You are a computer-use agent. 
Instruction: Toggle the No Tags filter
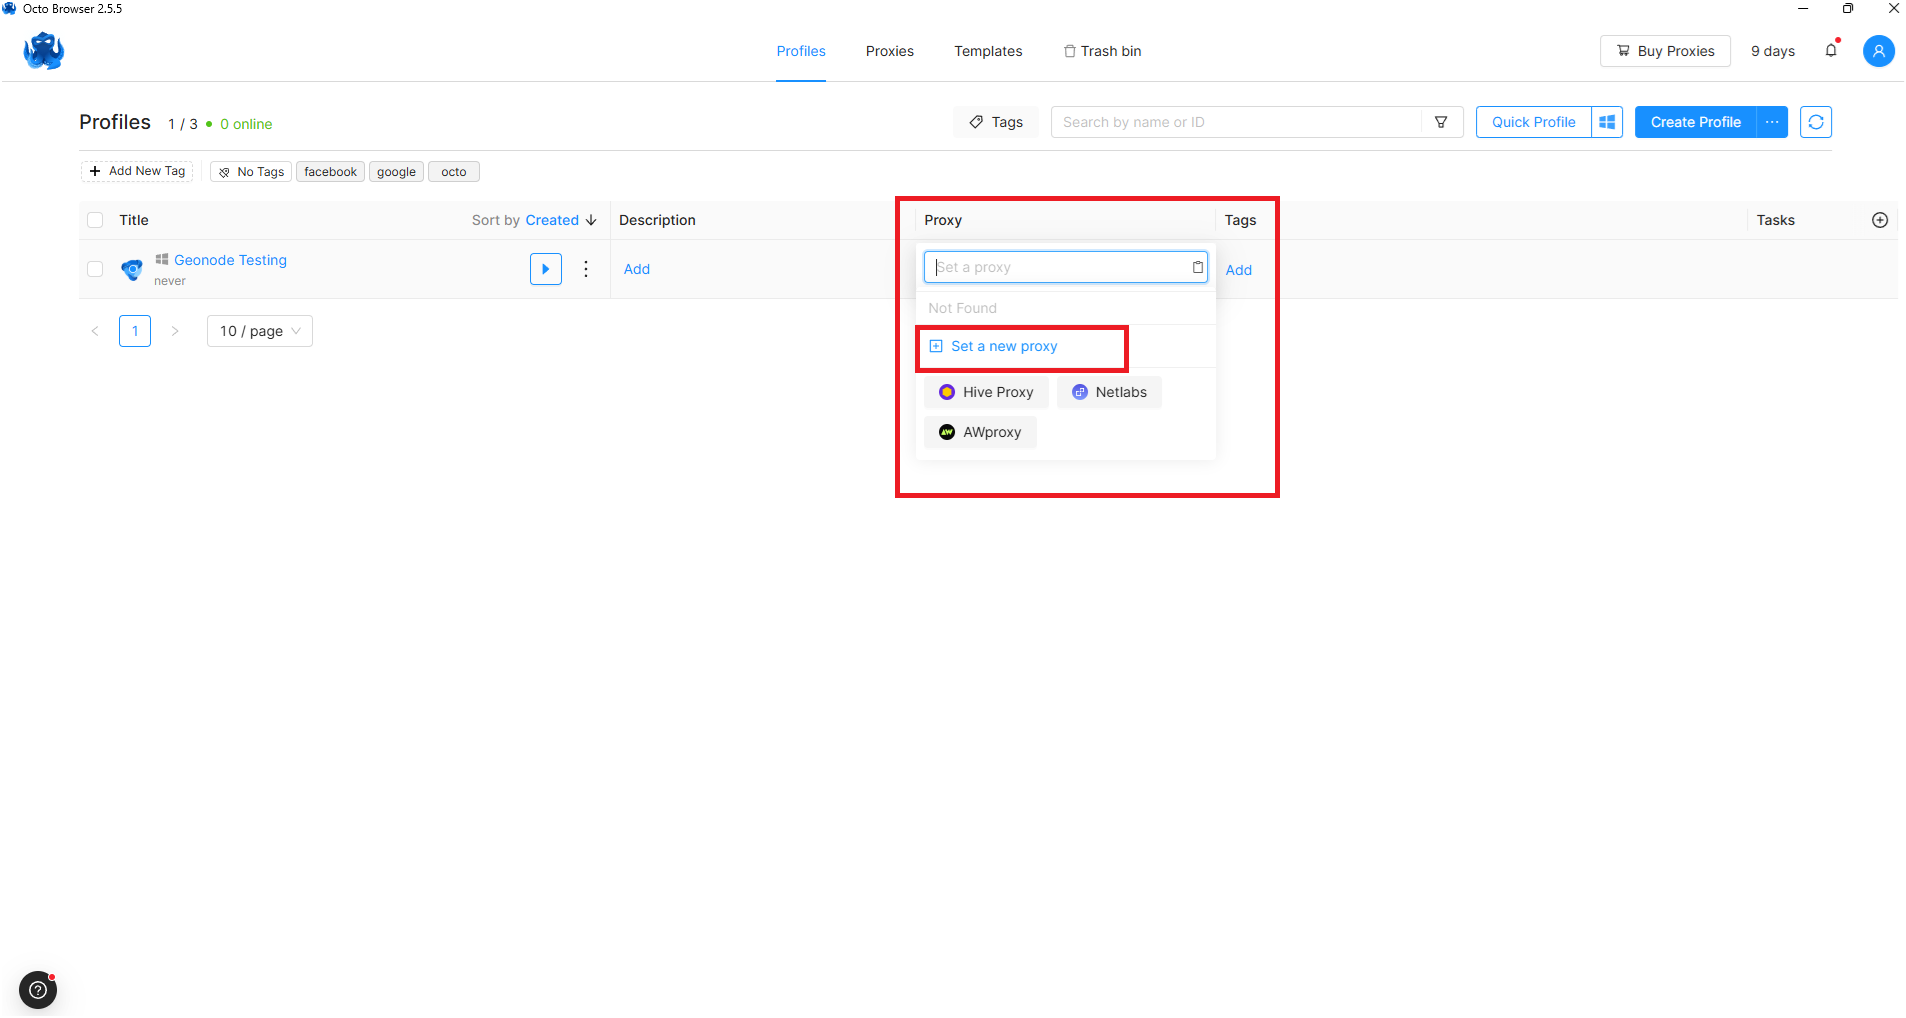pos(251,172)
